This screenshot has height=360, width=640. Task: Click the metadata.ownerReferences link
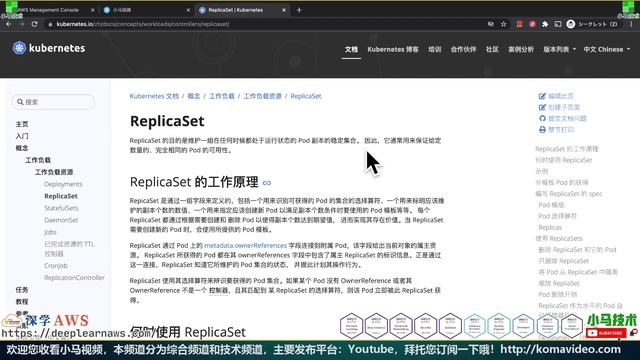(x=245, y=245)
